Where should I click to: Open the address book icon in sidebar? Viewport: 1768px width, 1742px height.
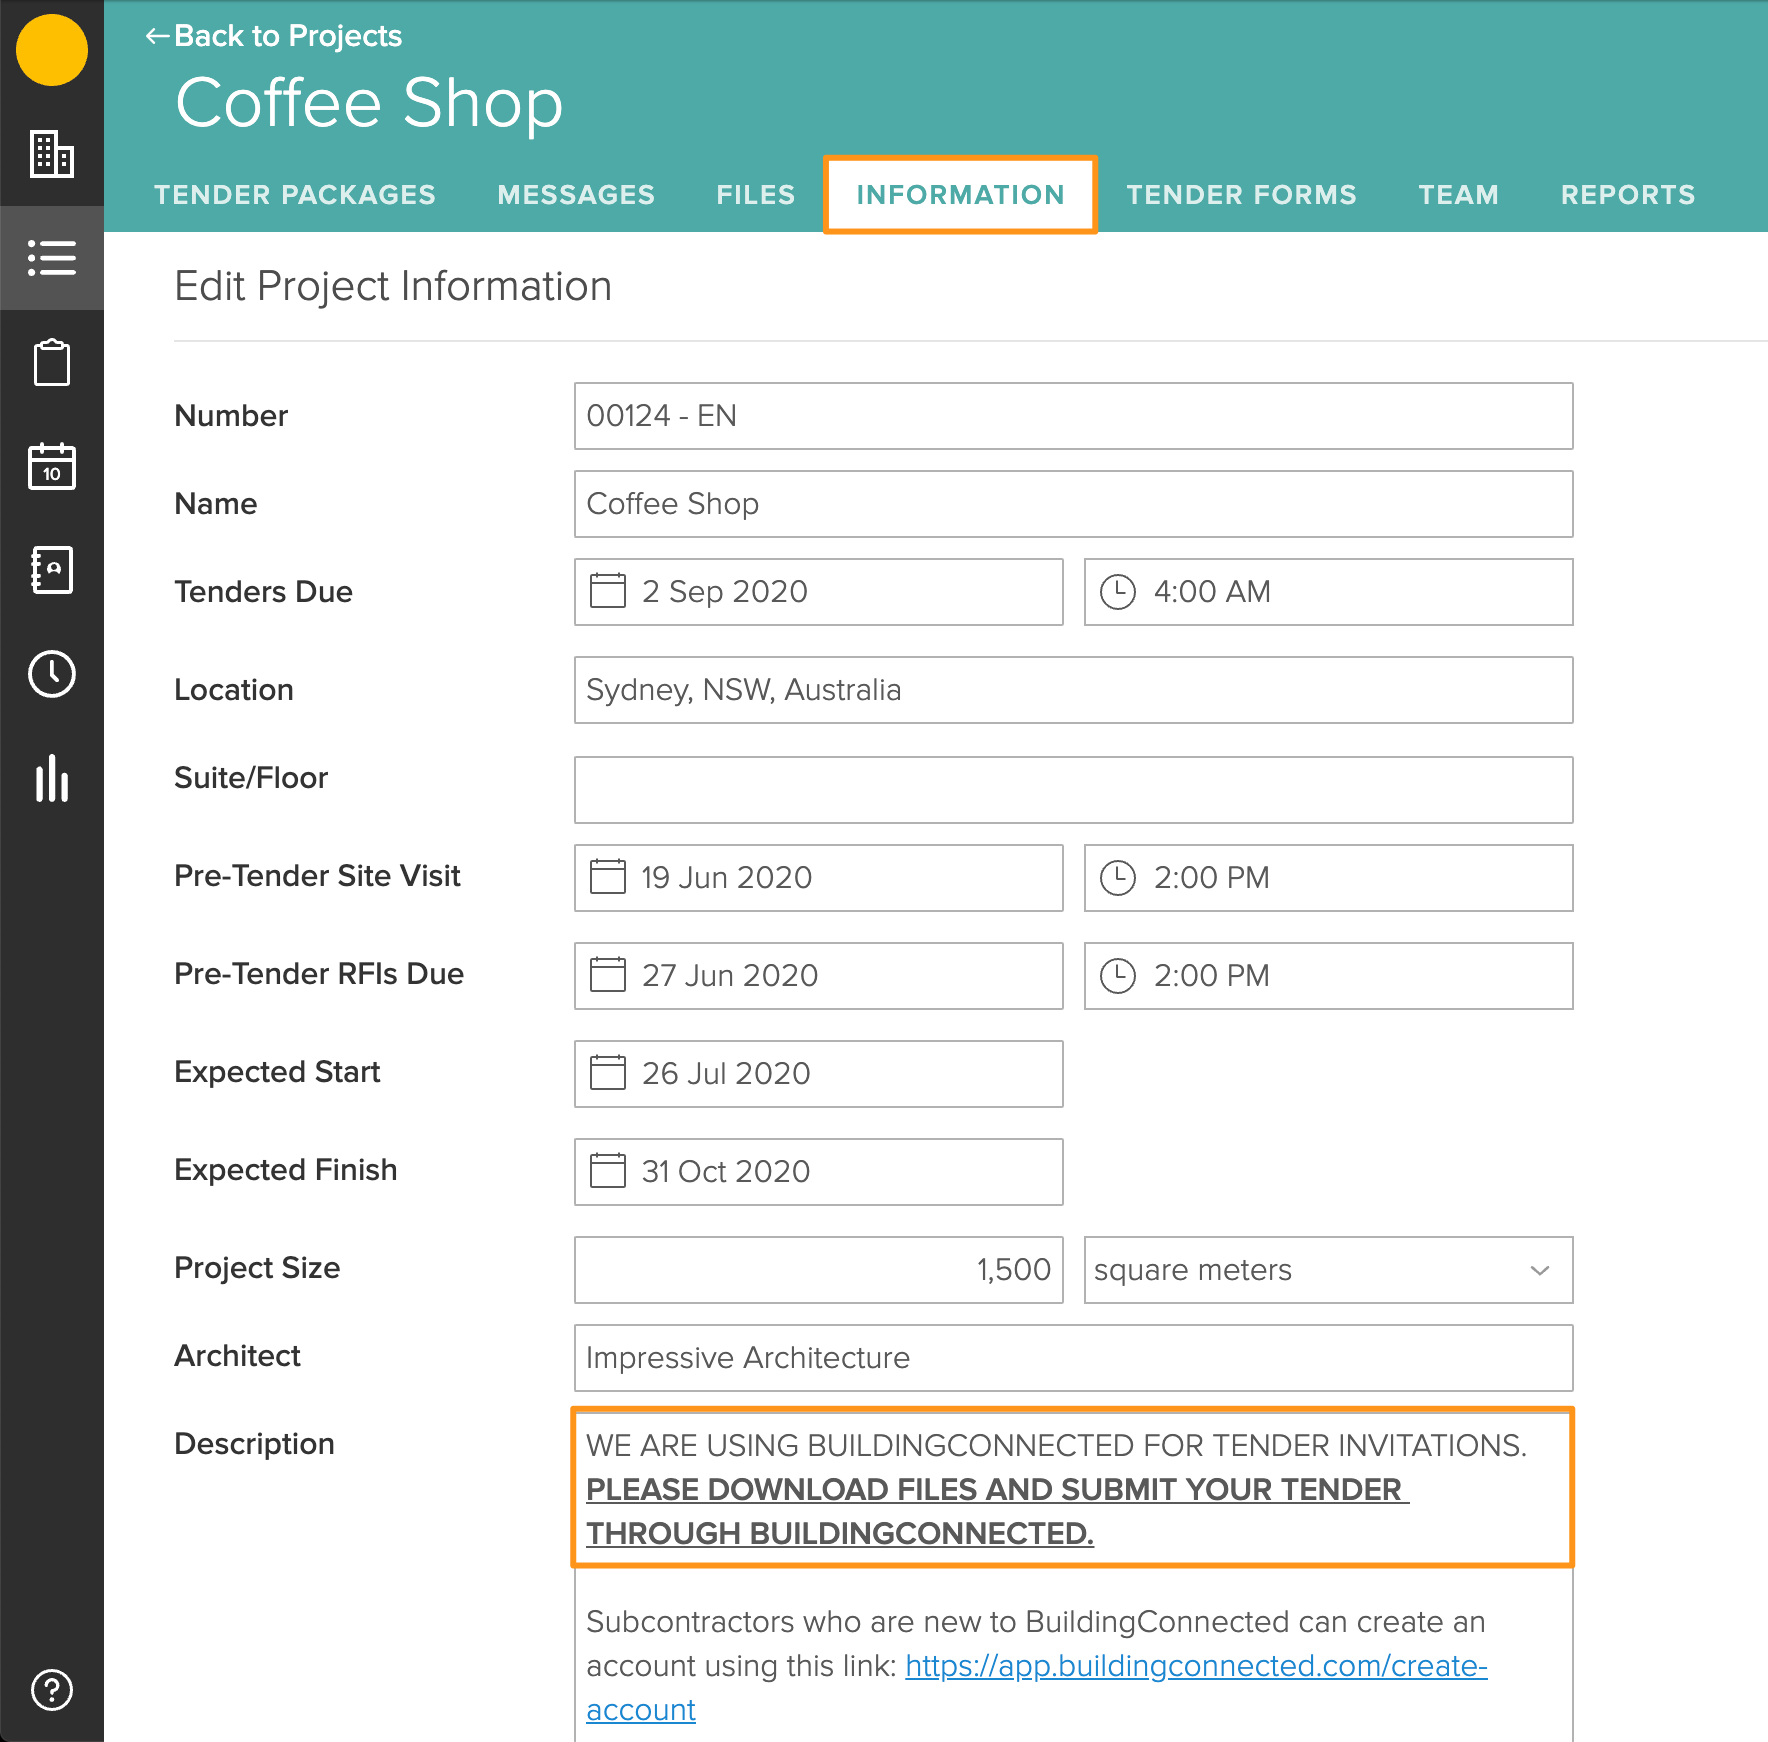pos(52,570)
